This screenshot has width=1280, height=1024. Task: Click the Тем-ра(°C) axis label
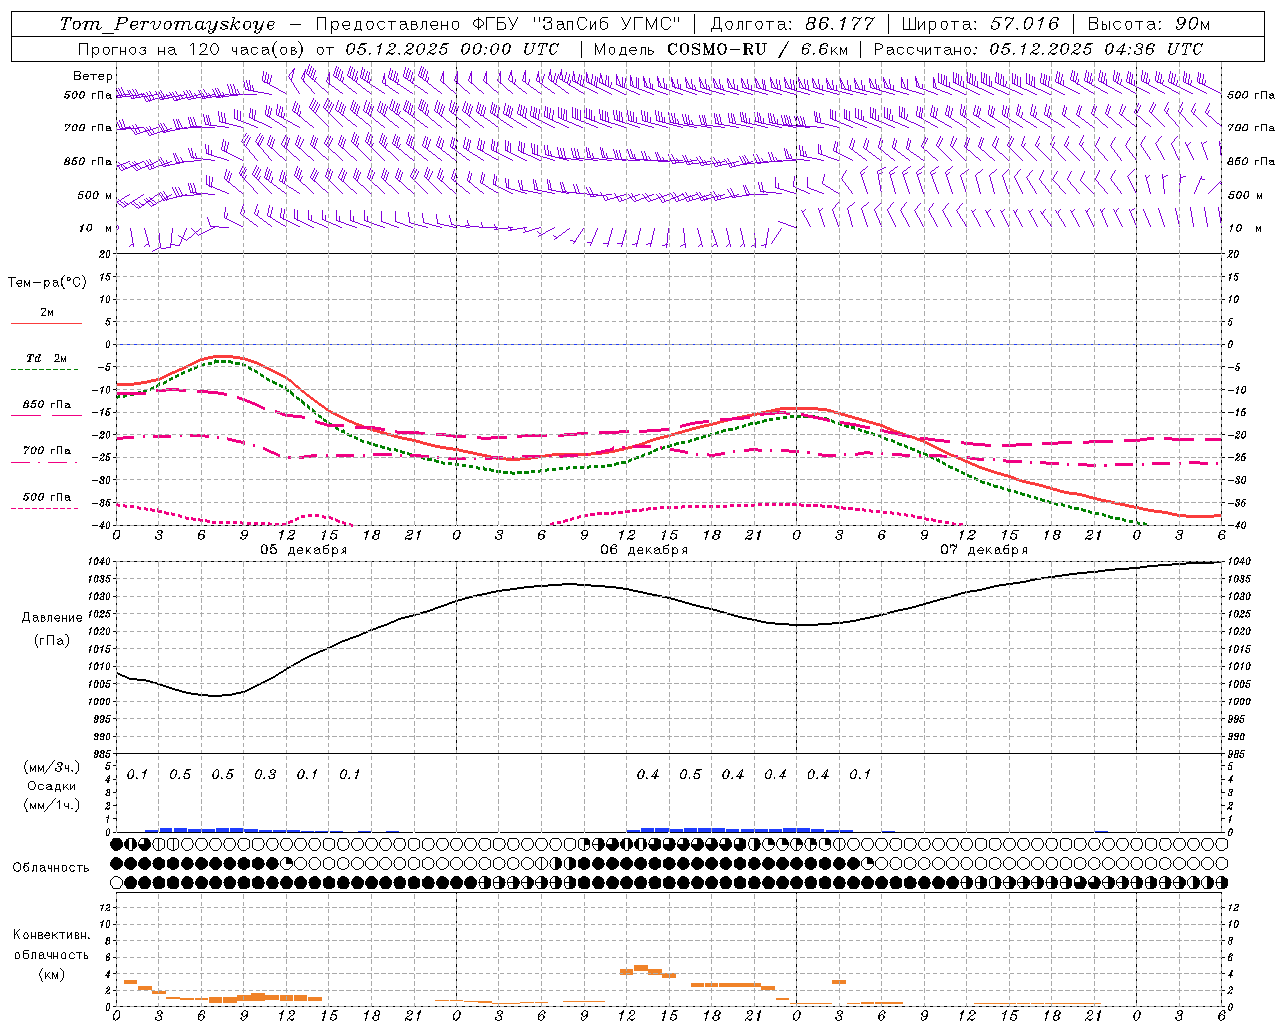[x=47, y=283]
